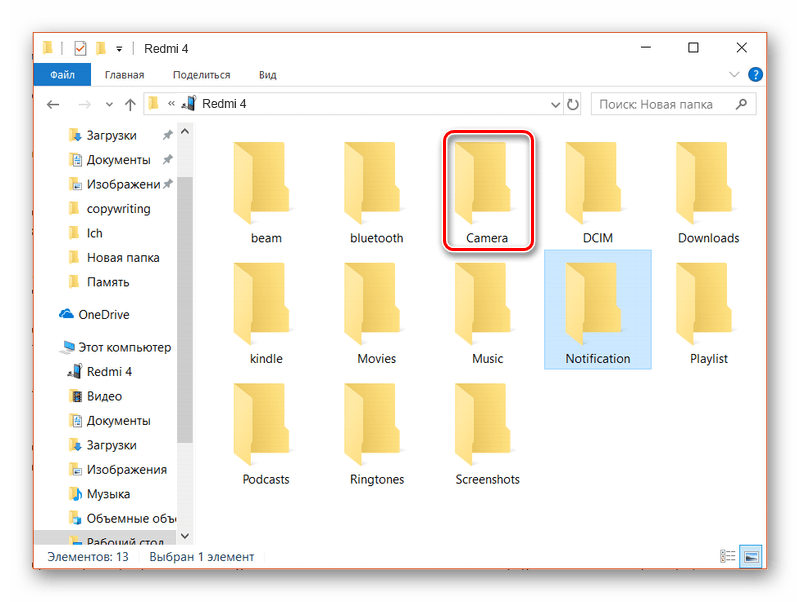Open the Quick Access Toolbar customize dropdown
This screenshot has width=800, height=602.
[x=119, y=49]
